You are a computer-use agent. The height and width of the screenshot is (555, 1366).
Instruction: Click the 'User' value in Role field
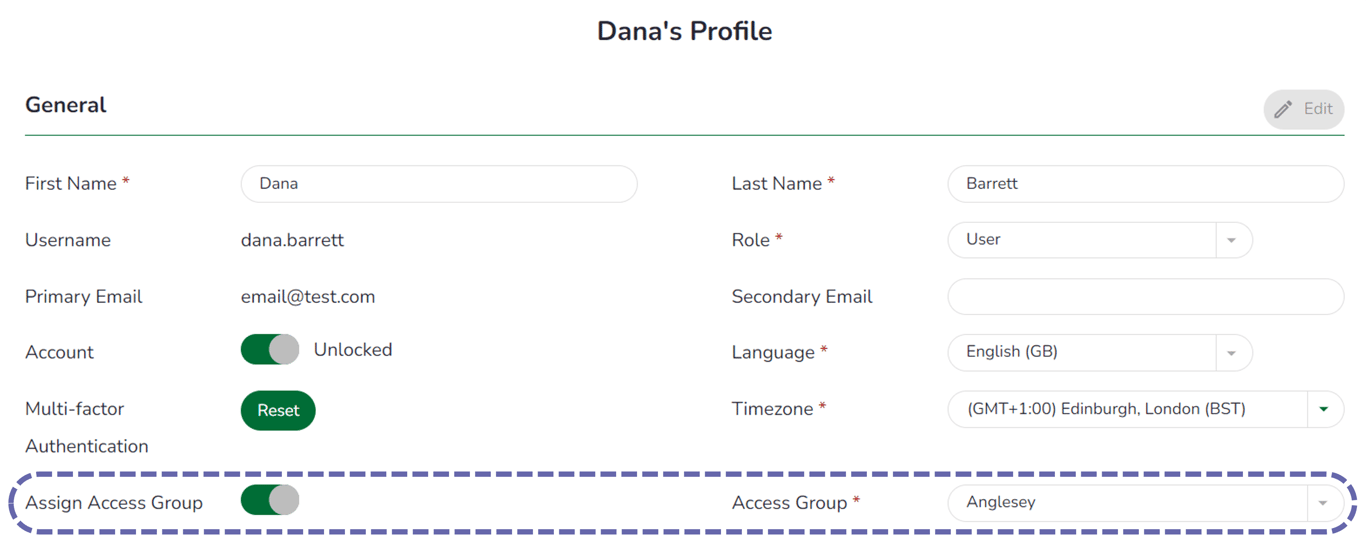983,240
